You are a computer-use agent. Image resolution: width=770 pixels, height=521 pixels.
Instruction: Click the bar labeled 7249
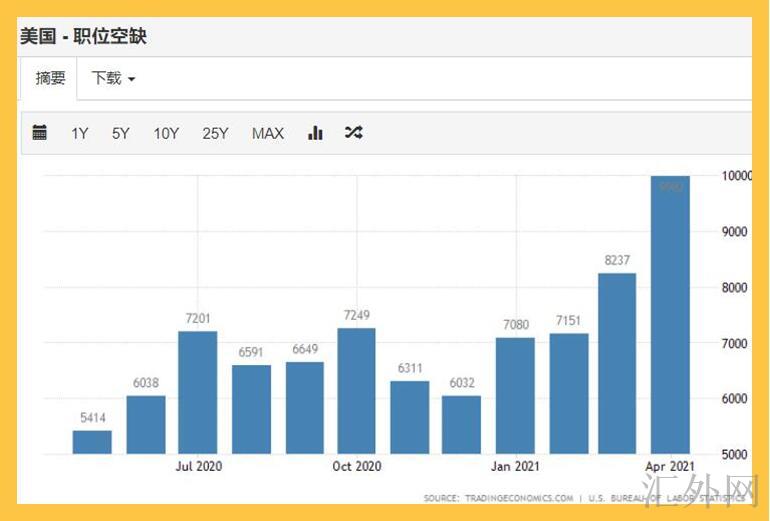[x=357, y=392]
